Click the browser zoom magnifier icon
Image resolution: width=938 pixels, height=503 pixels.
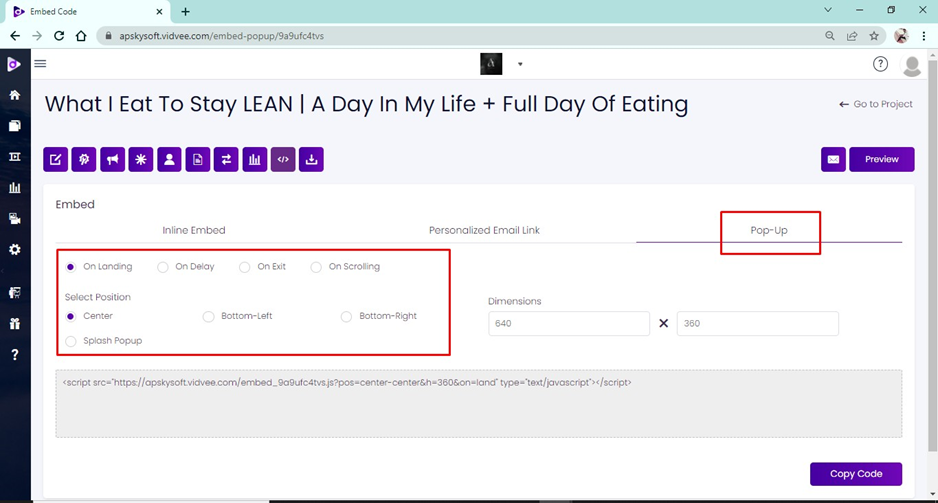tap(830, 36)
